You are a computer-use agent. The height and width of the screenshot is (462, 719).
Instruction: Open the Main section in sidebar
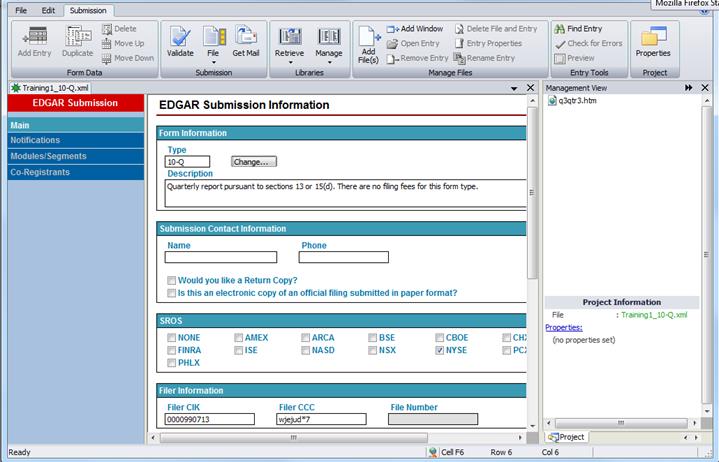tap(76, 125)
